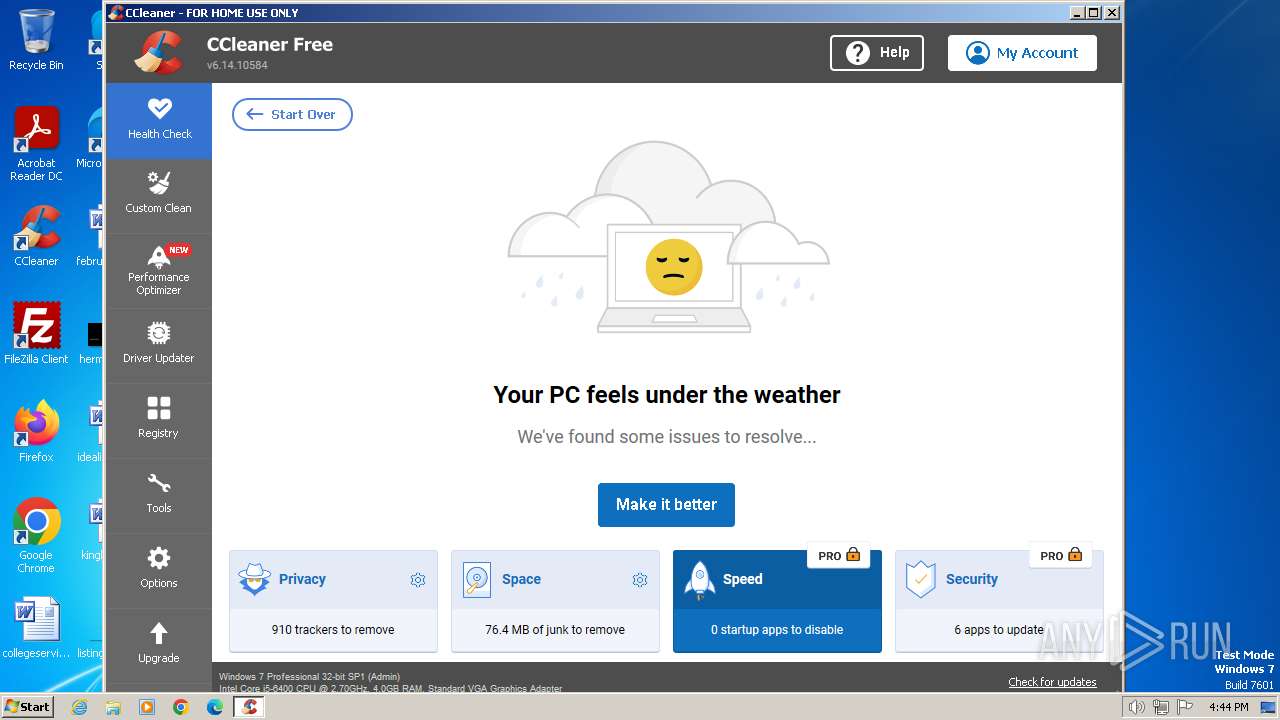Screen dimensions: 1280x720
Task: Open Privacy settings gear icon
Action: [418, 580]
